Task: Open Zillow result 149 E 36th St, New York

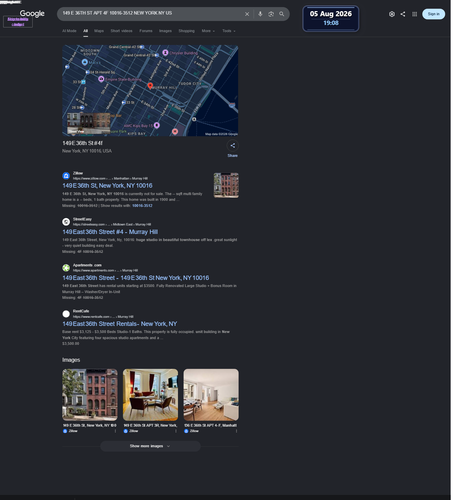Action: click(107, 186)
